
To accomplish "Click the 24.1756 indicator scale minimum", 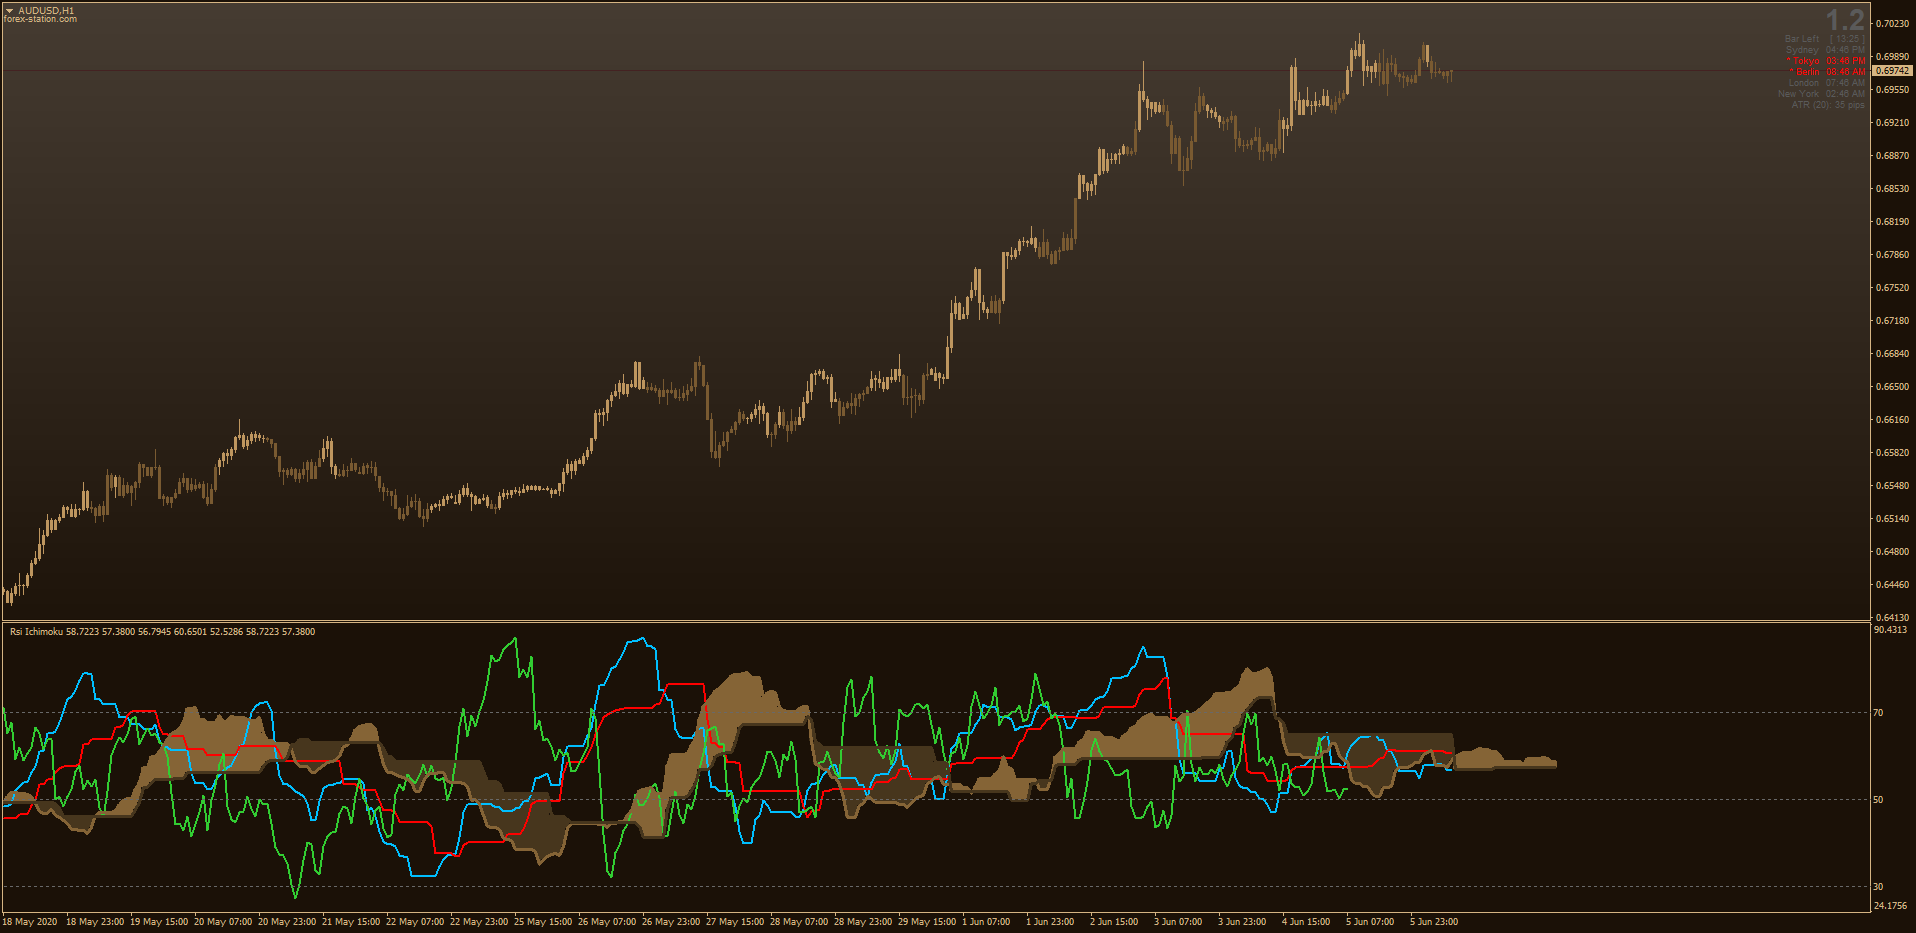I will click(x=1890, y=906).
